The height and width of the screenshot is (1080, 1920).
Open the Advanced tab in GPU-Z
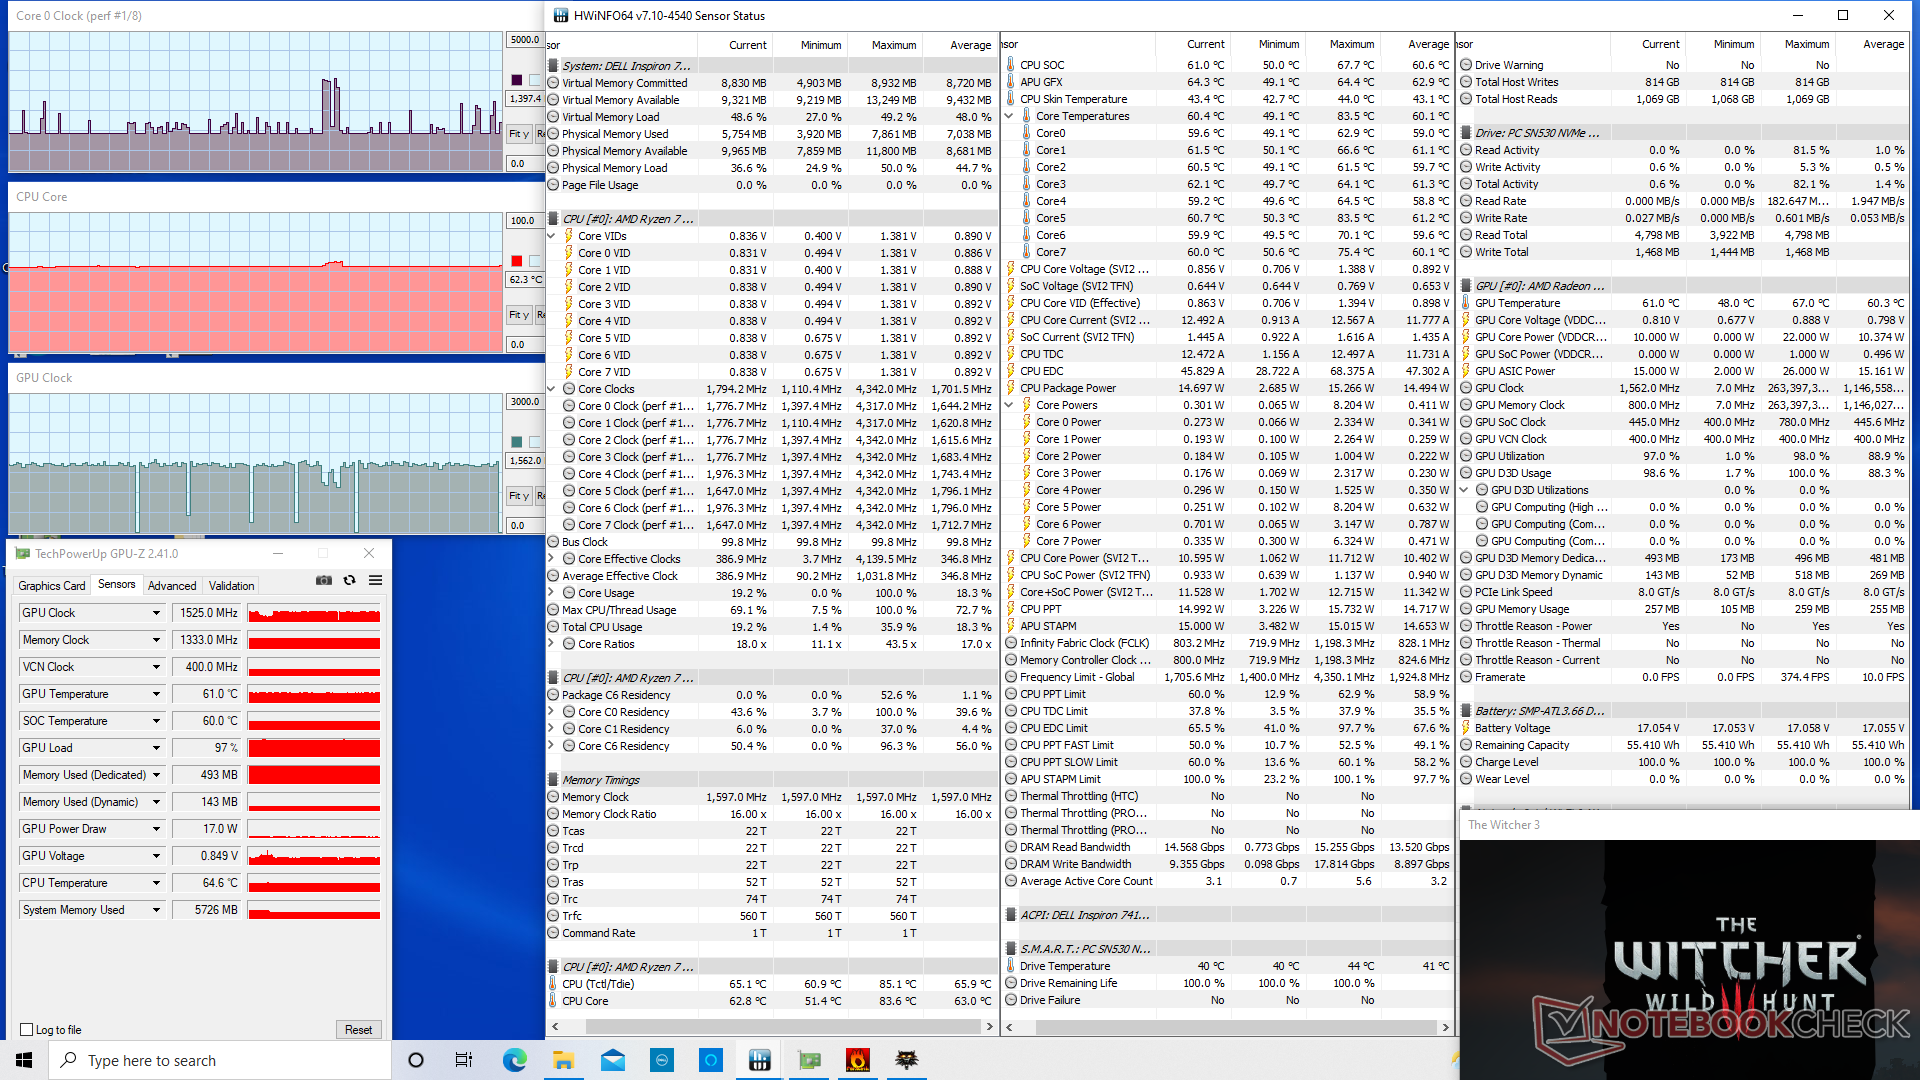tap(172, 586)
